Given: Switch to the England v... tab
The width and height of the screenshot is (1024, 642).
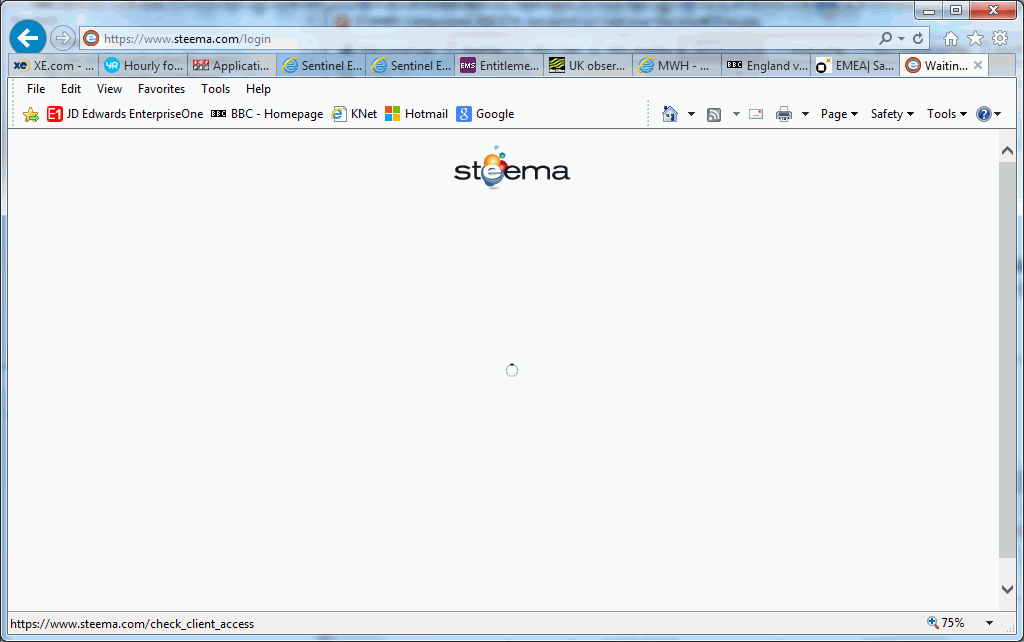Looking at the screenshot, I should pyautogui.click(x=767, y=65).
